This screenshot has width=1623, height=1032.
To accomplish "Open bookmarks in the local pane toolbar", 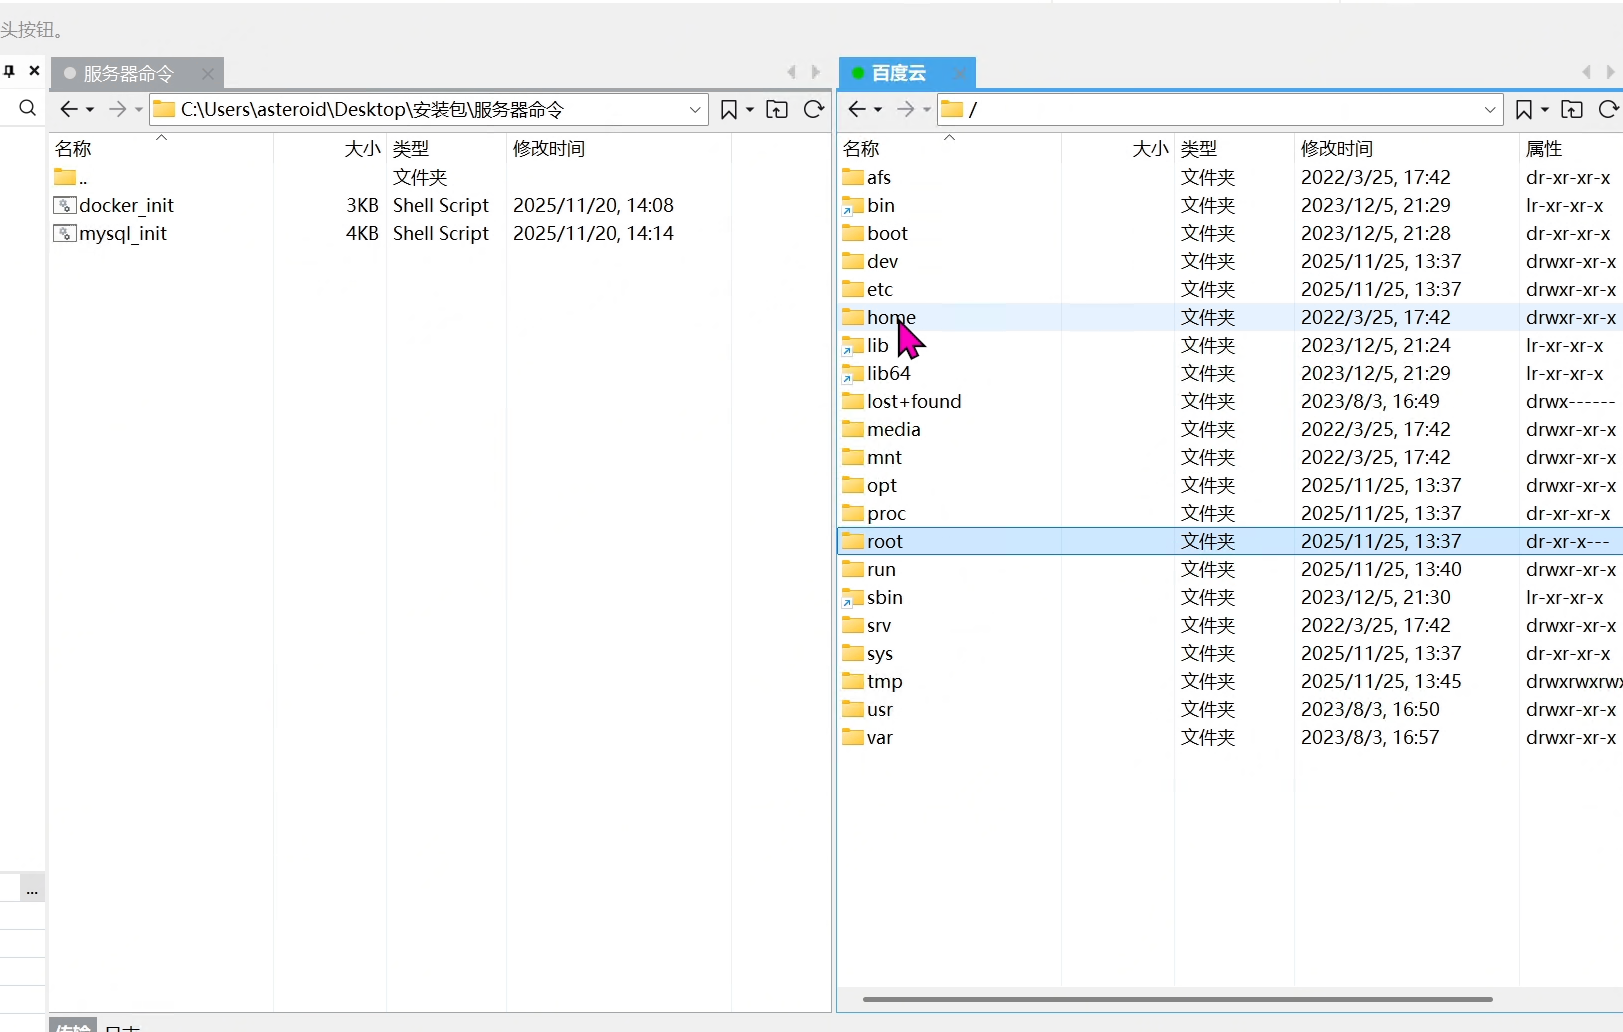I will coord(729,109).
